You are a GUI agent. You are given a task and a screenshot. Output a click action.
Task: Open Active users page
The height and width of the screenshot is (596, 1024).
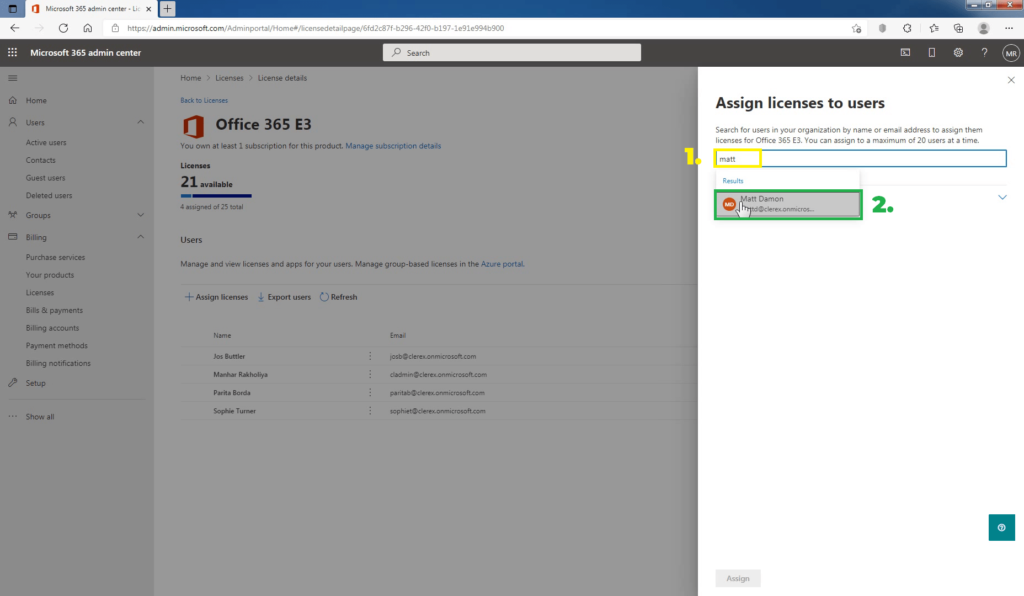click(x=46, y=142)
